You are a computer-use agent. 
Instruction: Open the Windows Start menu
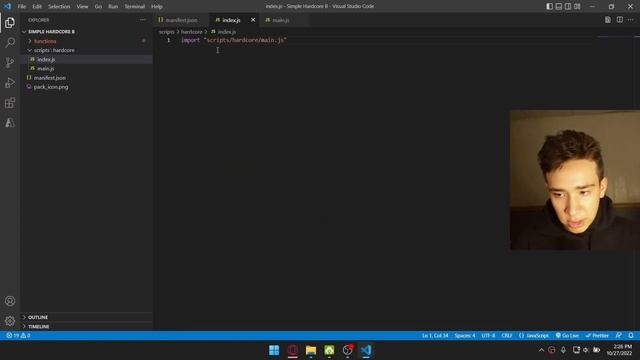click(274, 350)
